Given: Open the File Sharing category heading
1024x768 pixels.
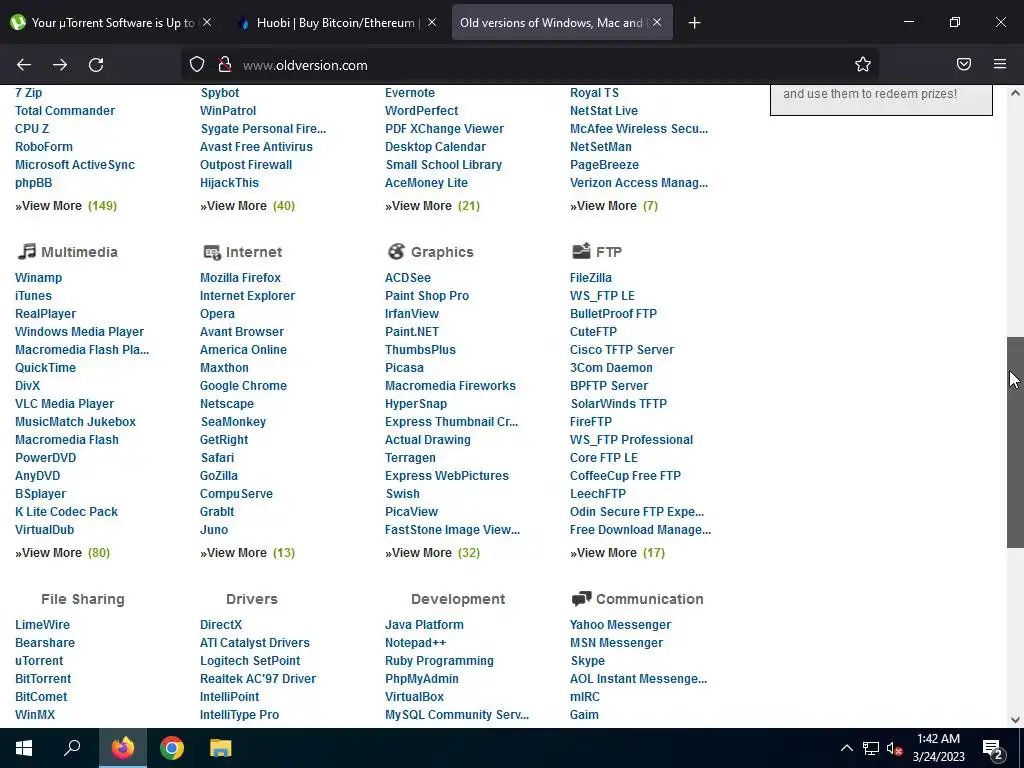Looking at the screenshot, I should (x=83, y=599).
